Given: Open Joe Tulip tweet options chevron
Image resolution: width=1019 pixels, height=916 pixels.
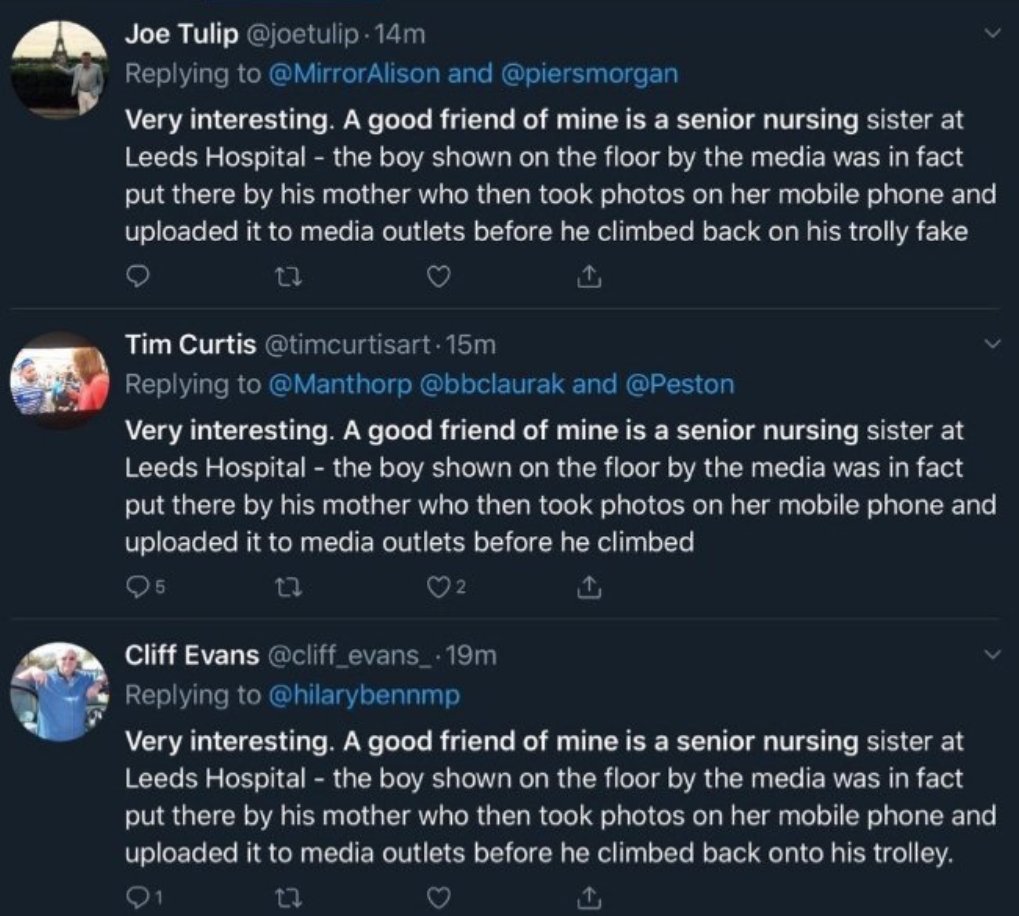Looking at the screenshot, I should click(992, 33).
